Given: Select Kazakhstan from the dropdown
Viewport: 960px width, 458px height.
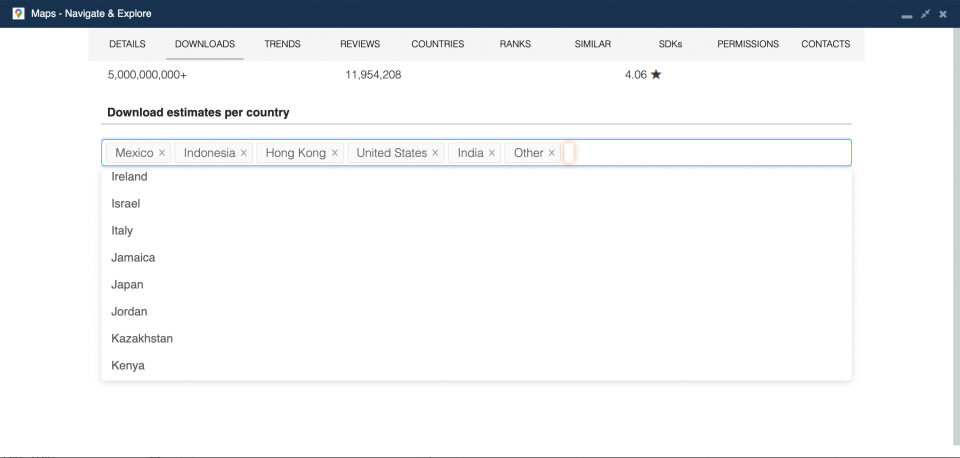Looking at the screenshot, I should (x=476, y=339).
